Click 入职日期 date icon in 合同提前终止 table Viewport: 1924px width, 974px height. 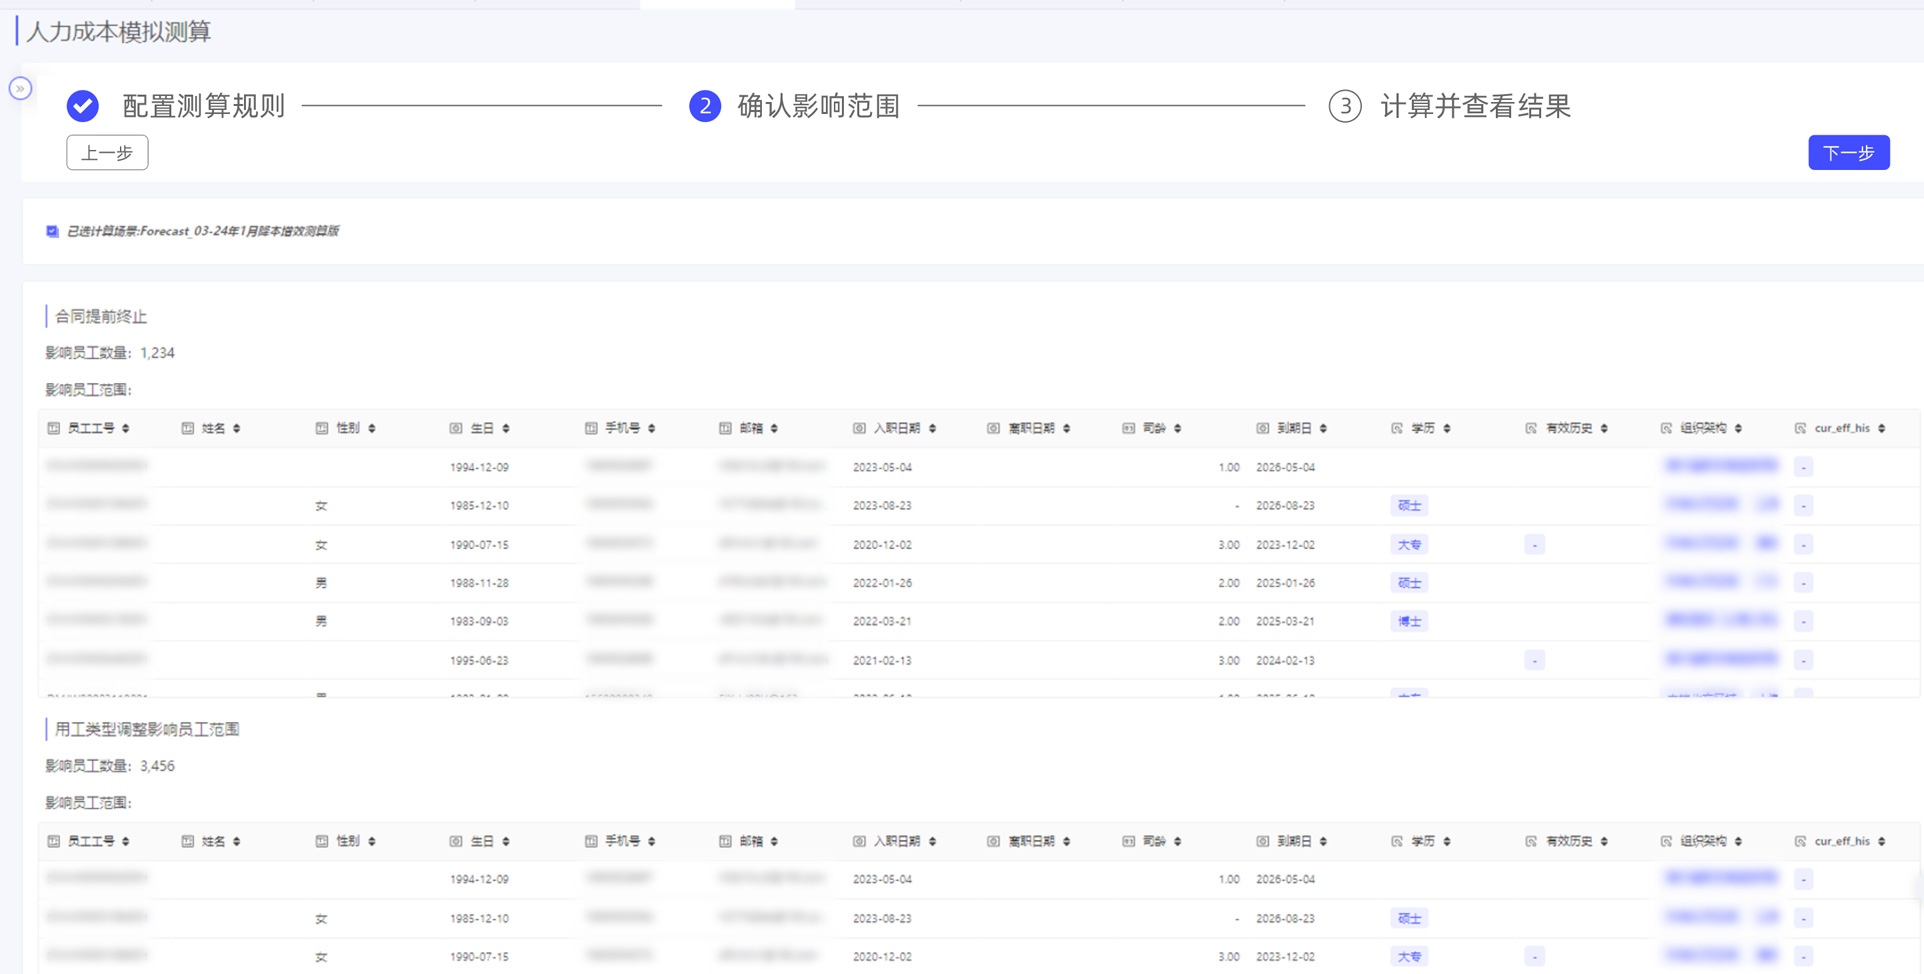[859, 428]
